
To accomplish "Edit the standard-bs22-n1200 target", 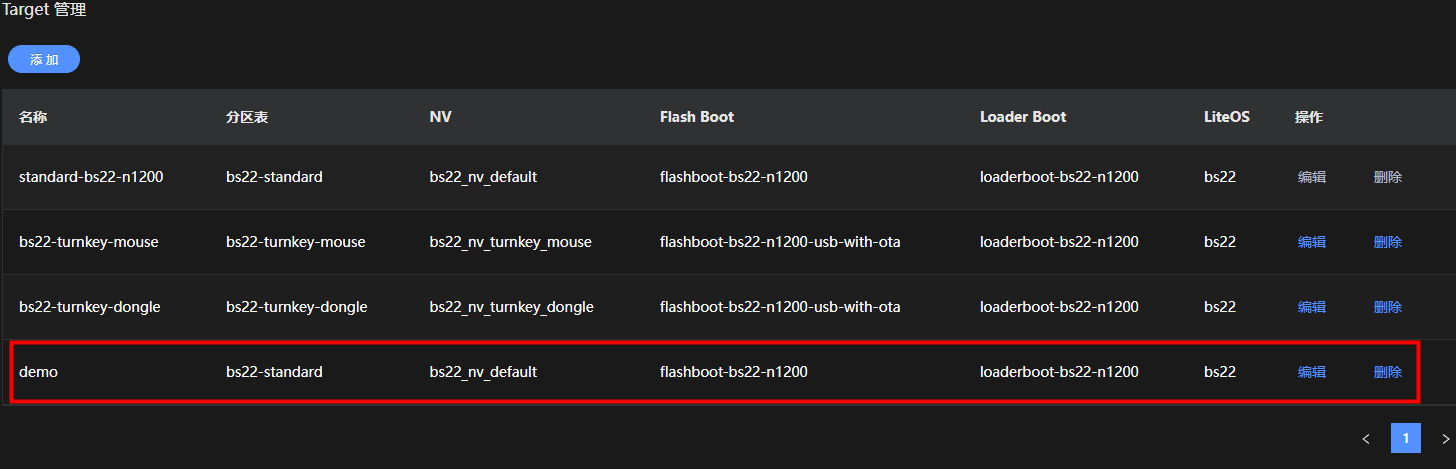I will [1311, 177].
